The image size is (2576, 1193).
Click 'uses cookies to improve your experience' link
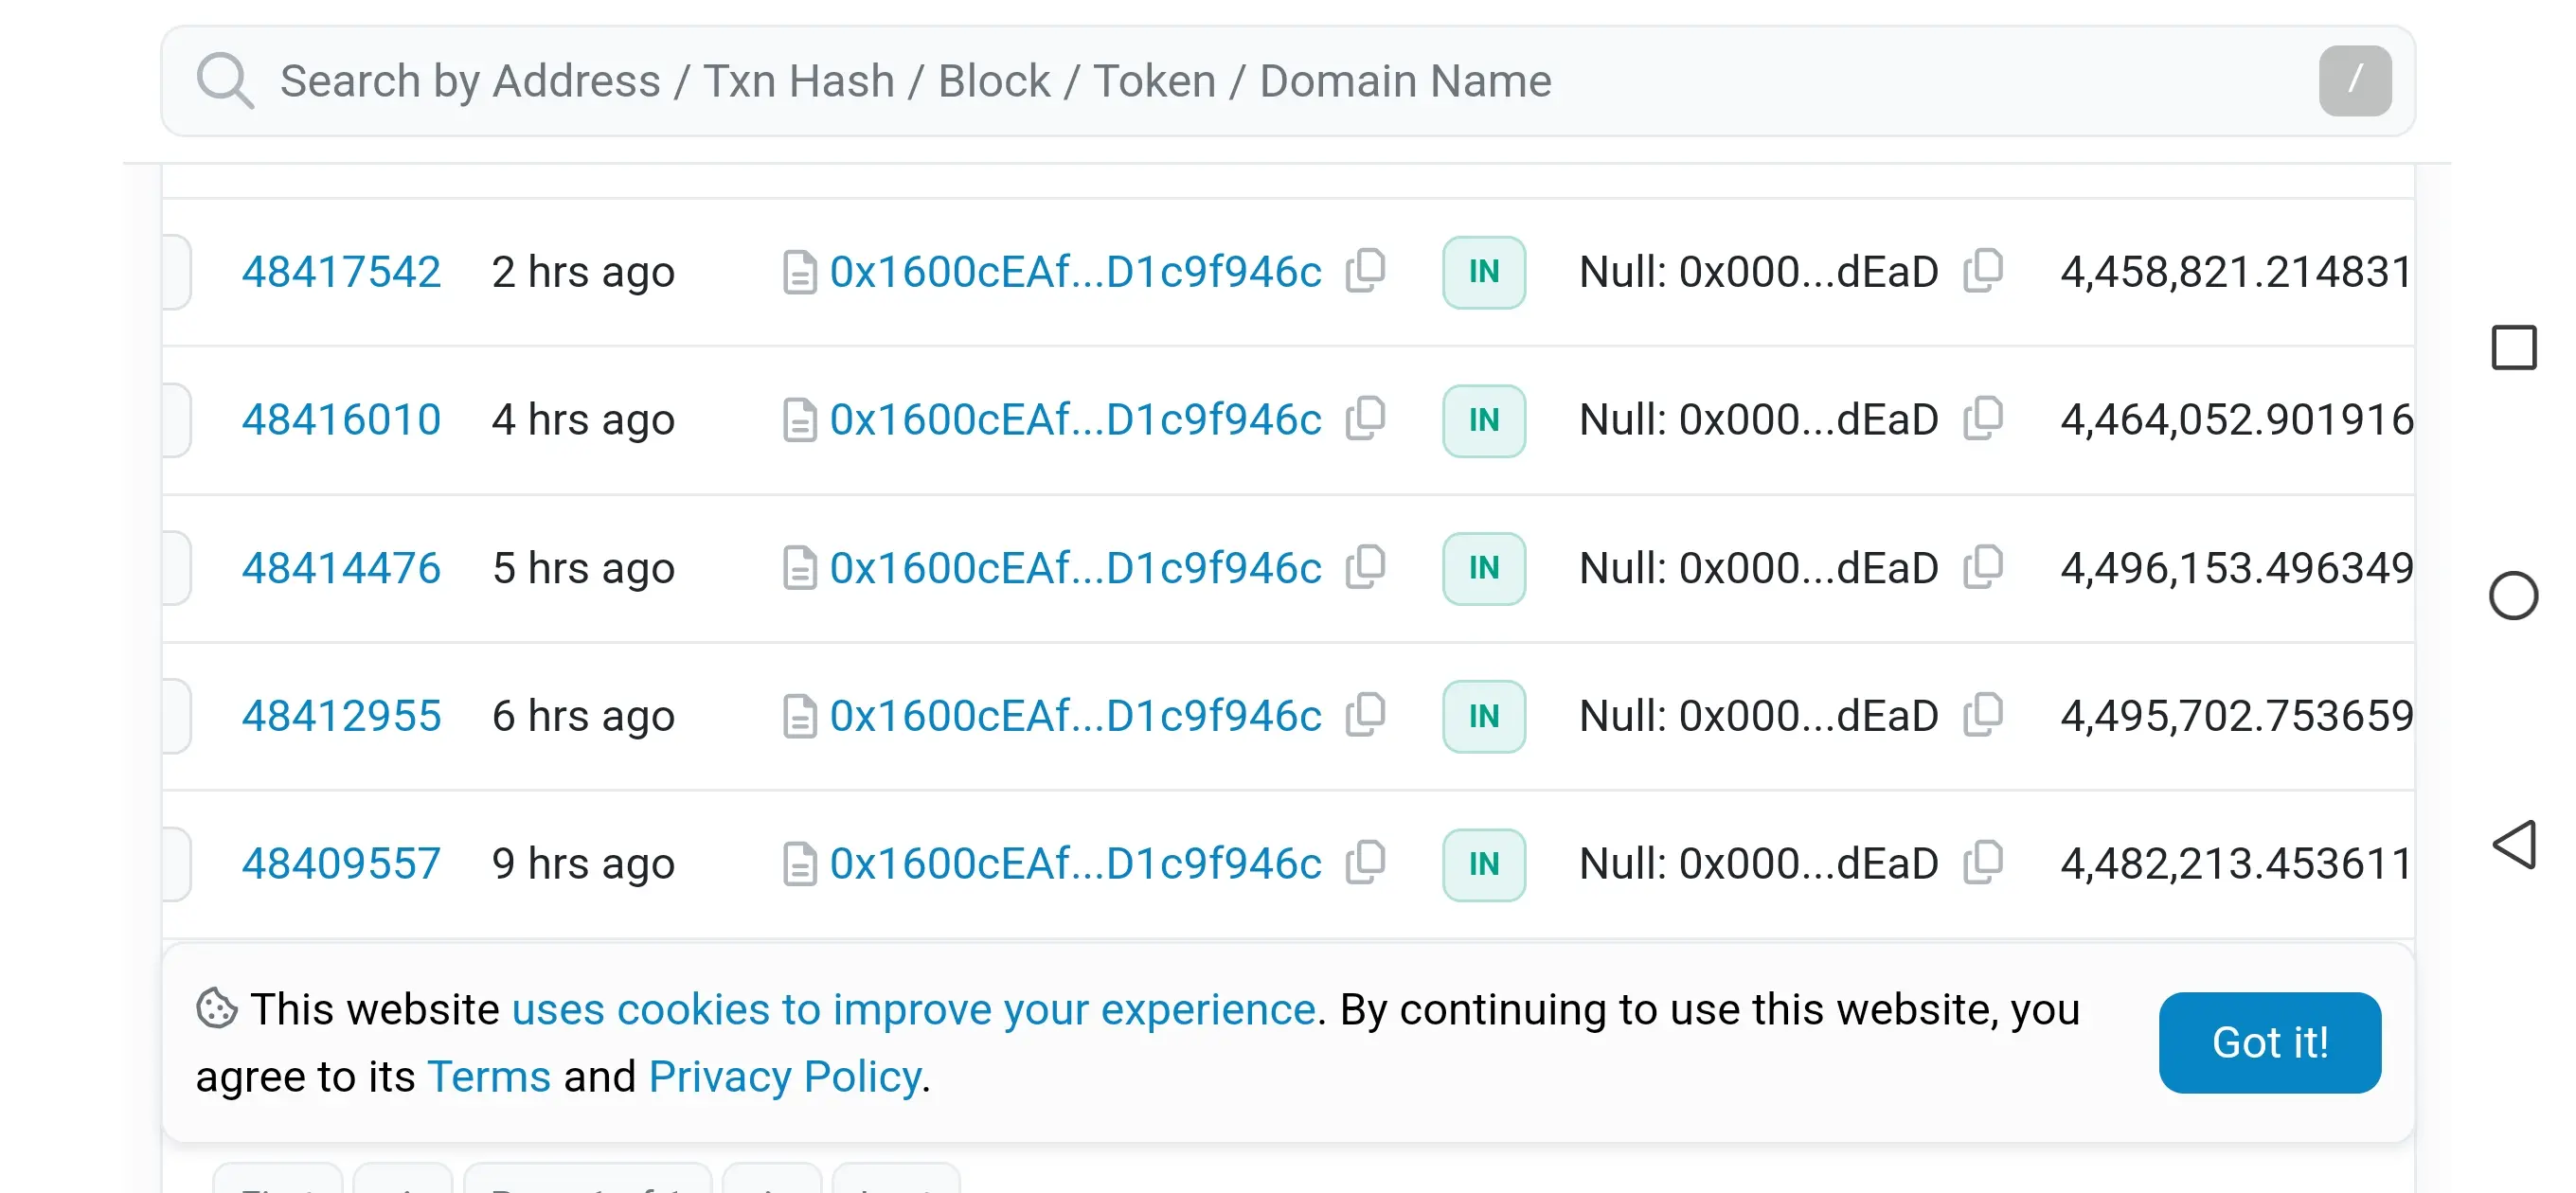(x=913, y=1010)
